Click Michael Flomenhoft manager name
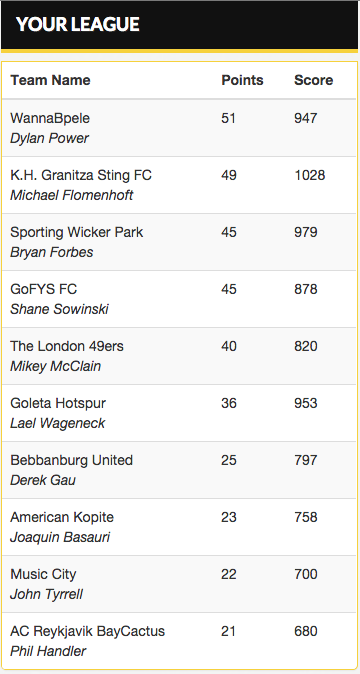Image resolution: width=360 pixels, height=674 pixels. 72,195
